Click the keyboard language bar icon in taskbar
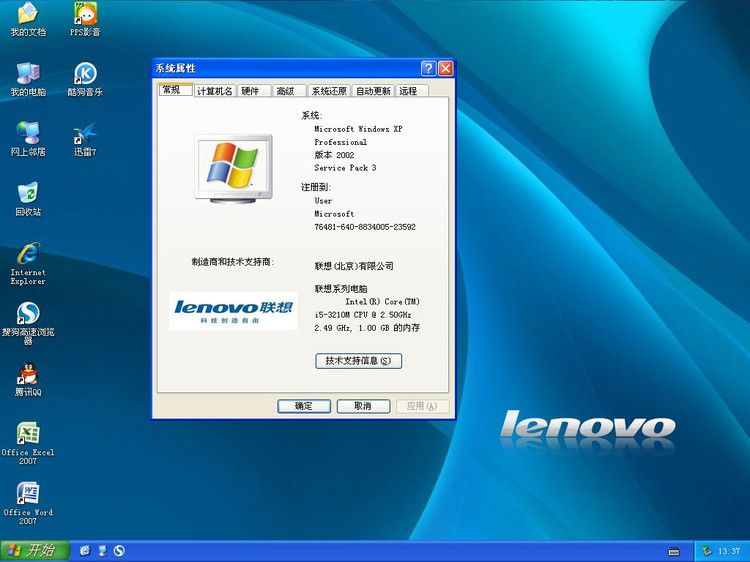The width and height of the screenshot is (750, 562). (674, 551)
